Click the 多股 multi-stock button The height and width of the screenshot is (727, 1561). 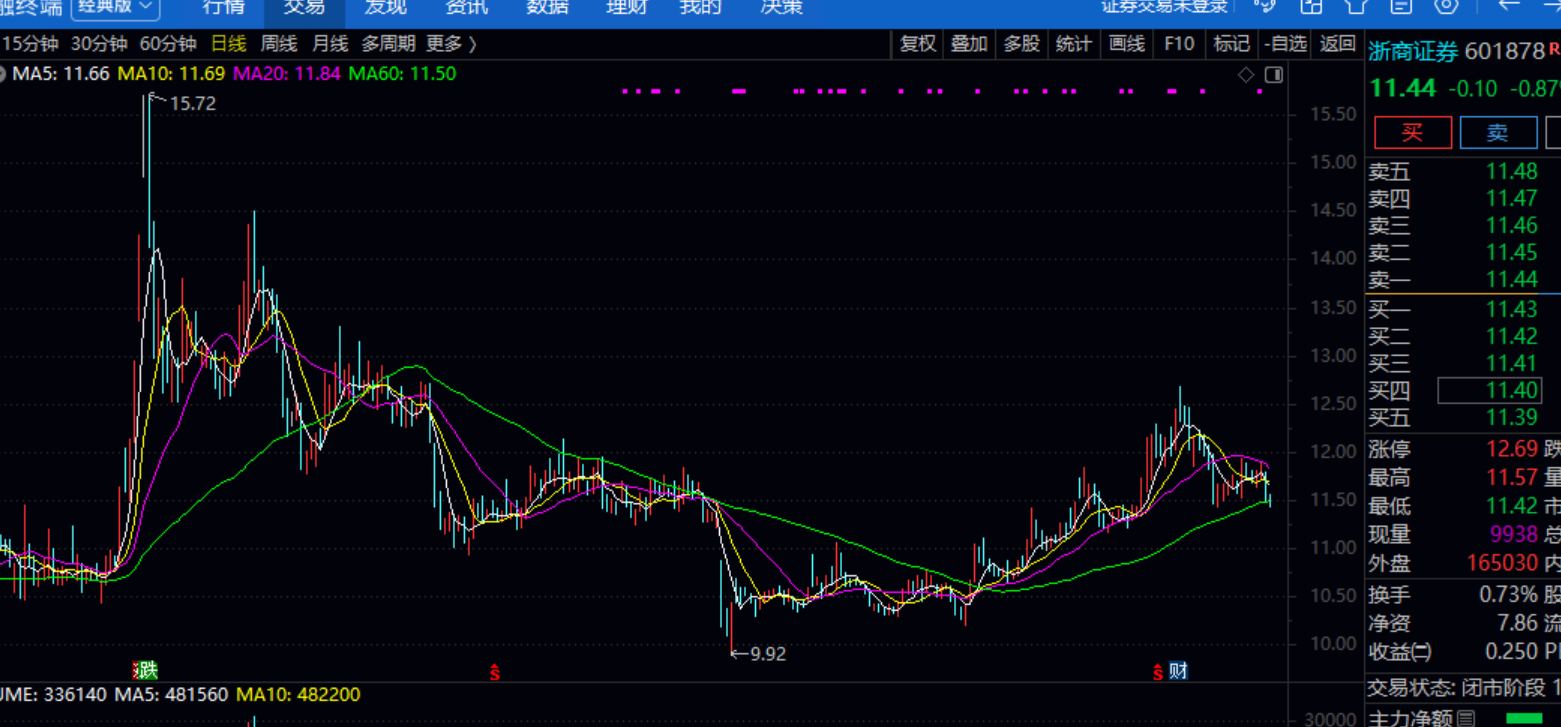(x=1021, y=44)
